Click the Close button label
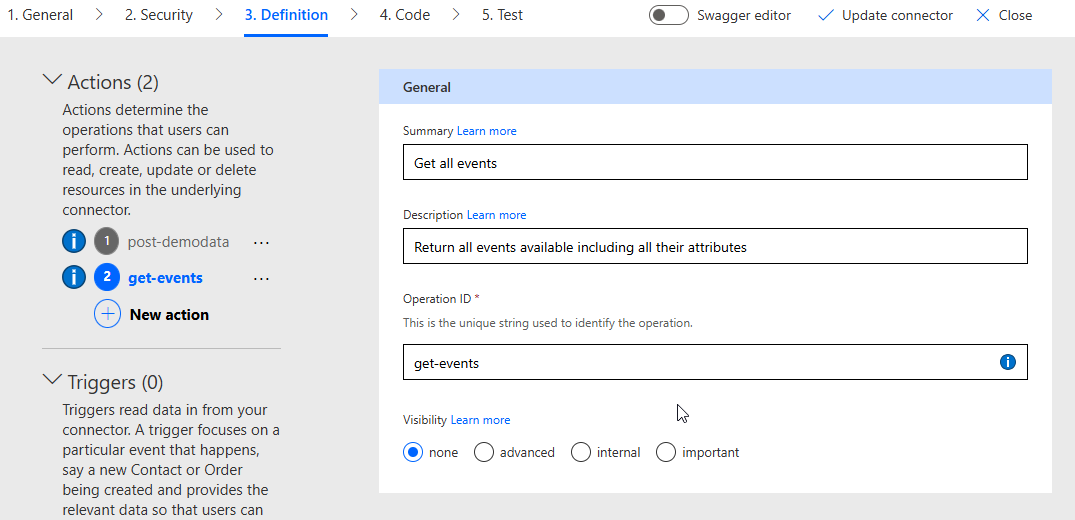 [1015, 15]
